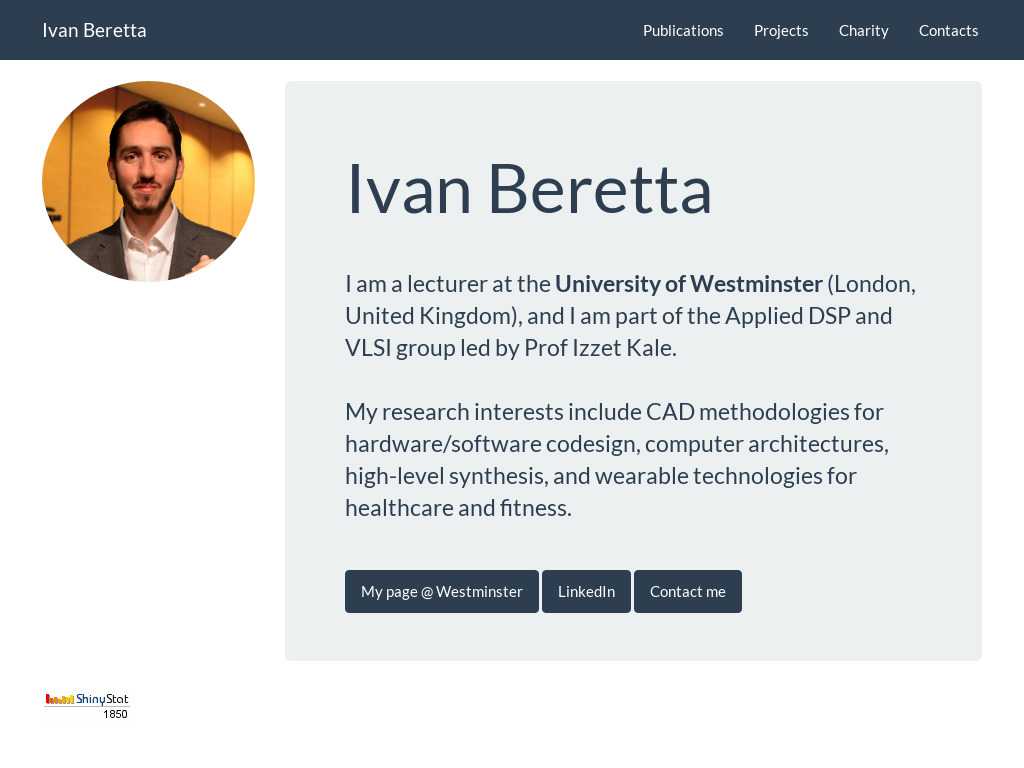Click the Applied DSP text
The image size is (1024, 768).
pyautogui.click(x=788, y=316)
